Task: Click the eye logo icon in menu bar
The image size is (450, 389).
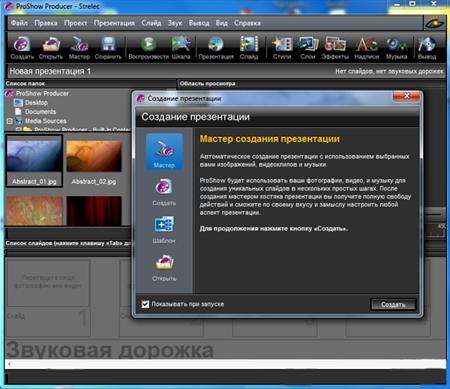Action: click(435, 23)
